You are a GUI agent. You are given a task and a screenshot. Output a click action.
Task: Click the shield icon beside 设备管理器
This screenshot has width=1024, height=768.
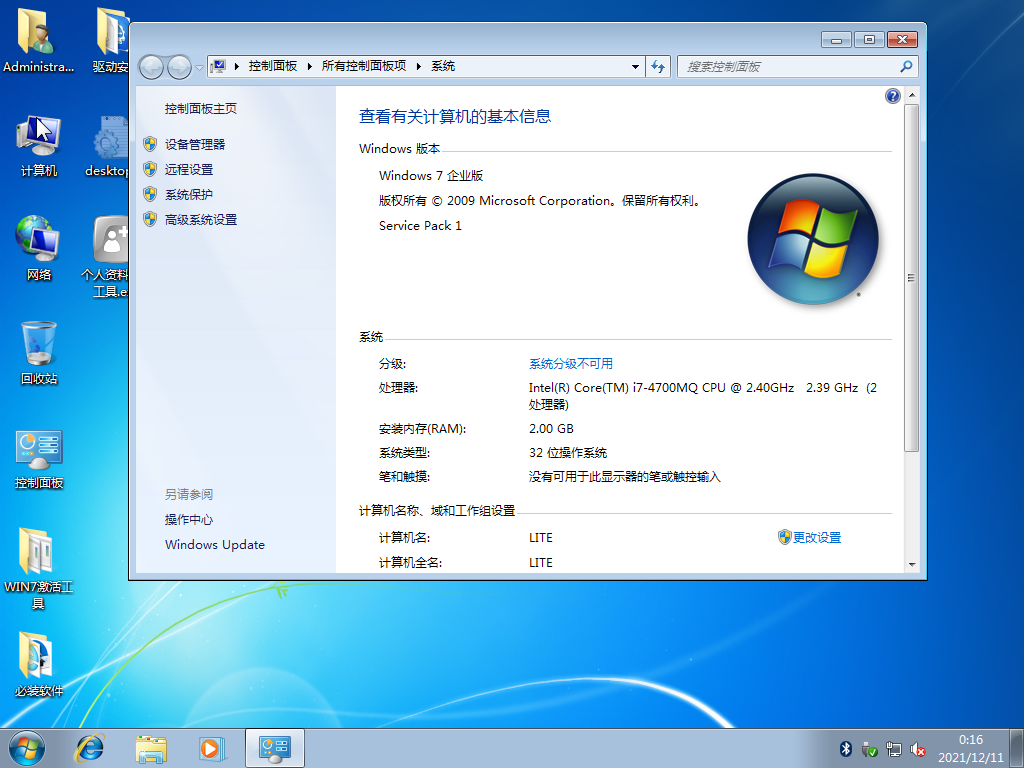[x=150, y=144]
